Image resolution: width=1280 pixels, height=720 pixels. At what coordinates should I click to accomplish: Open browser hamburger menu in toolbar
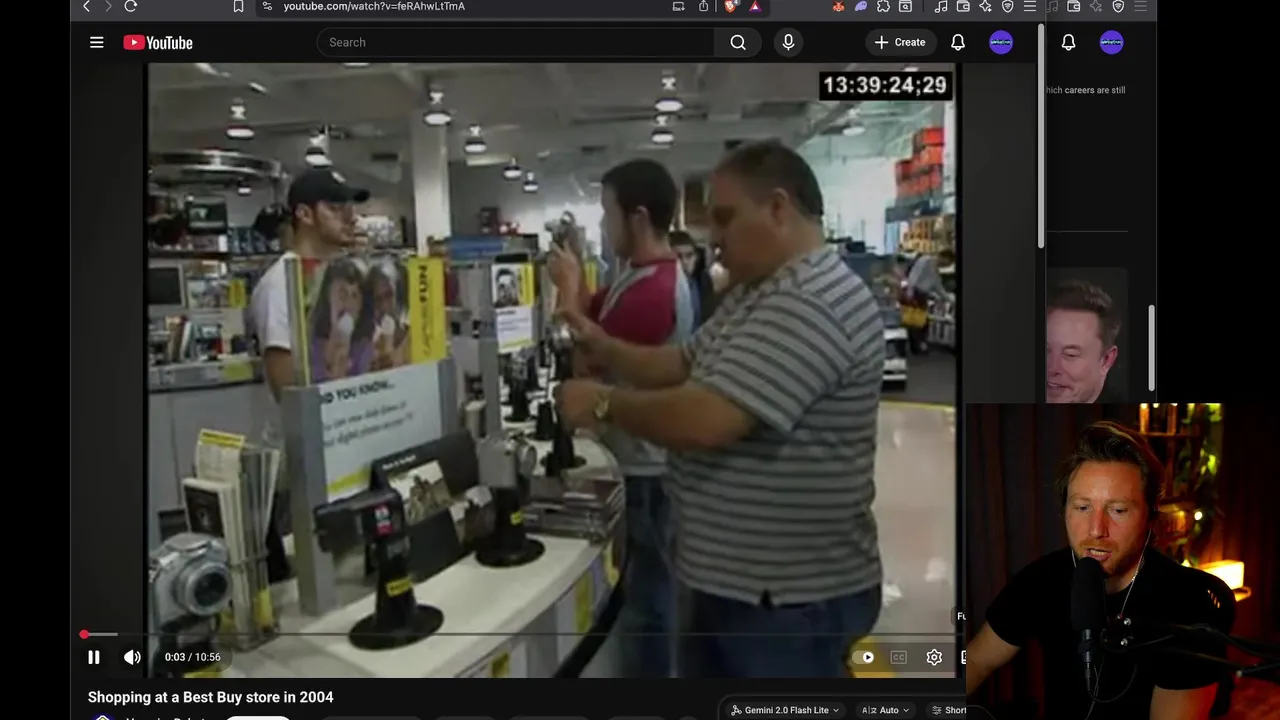click(1029, 6)
